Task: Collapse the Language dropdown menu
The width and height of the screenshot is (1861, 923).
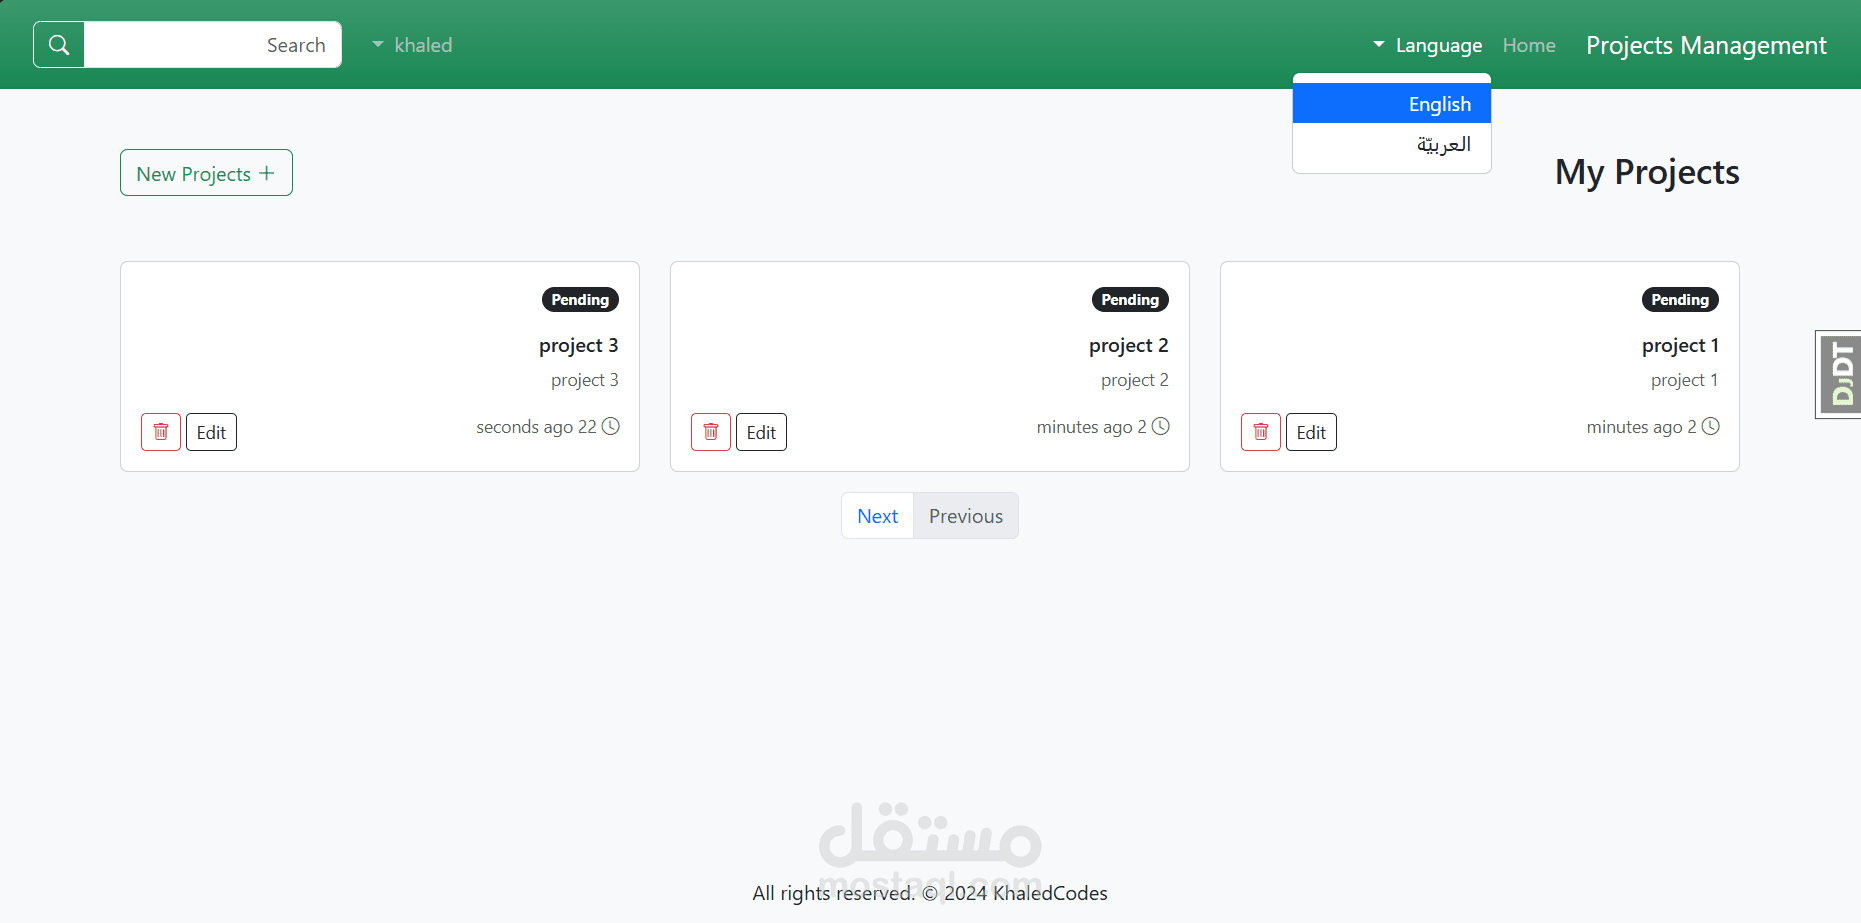Action: tap(1427, 45)
